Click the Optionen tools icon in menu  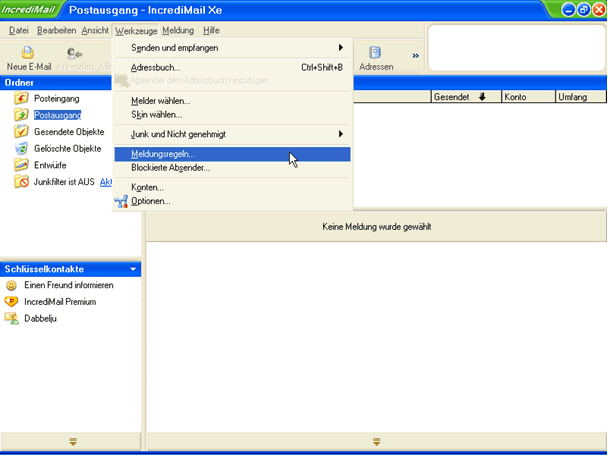point(121,201)
